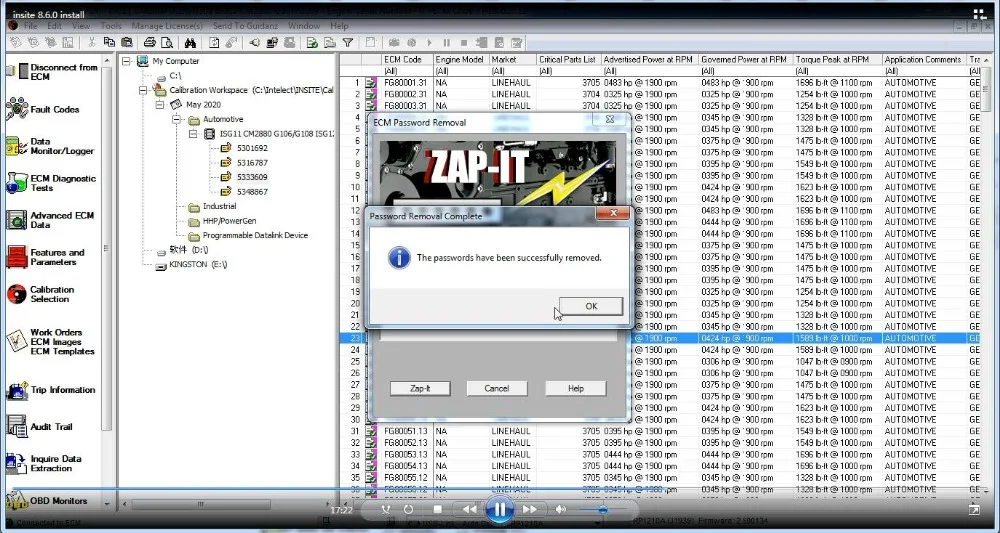Open ECM Diagnostic Tests
This screenshot has width=1000, height=533.
(x=51, y=183)
